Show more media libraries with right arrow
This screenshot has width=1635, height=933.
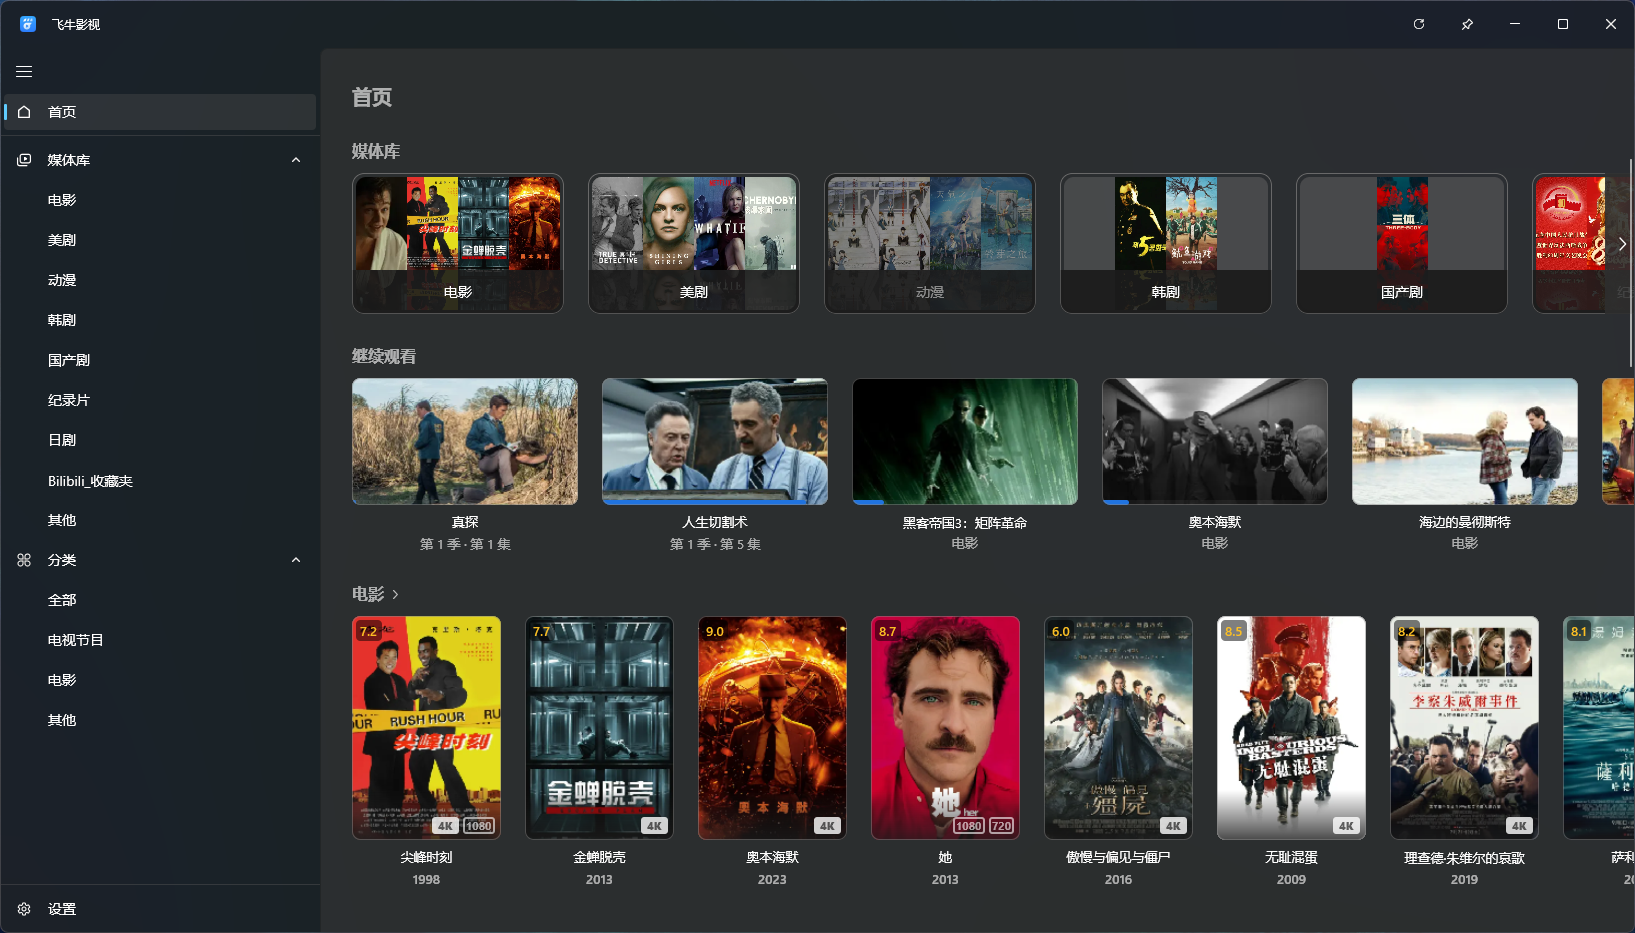pyautogui.click(x=1622, y=244)
